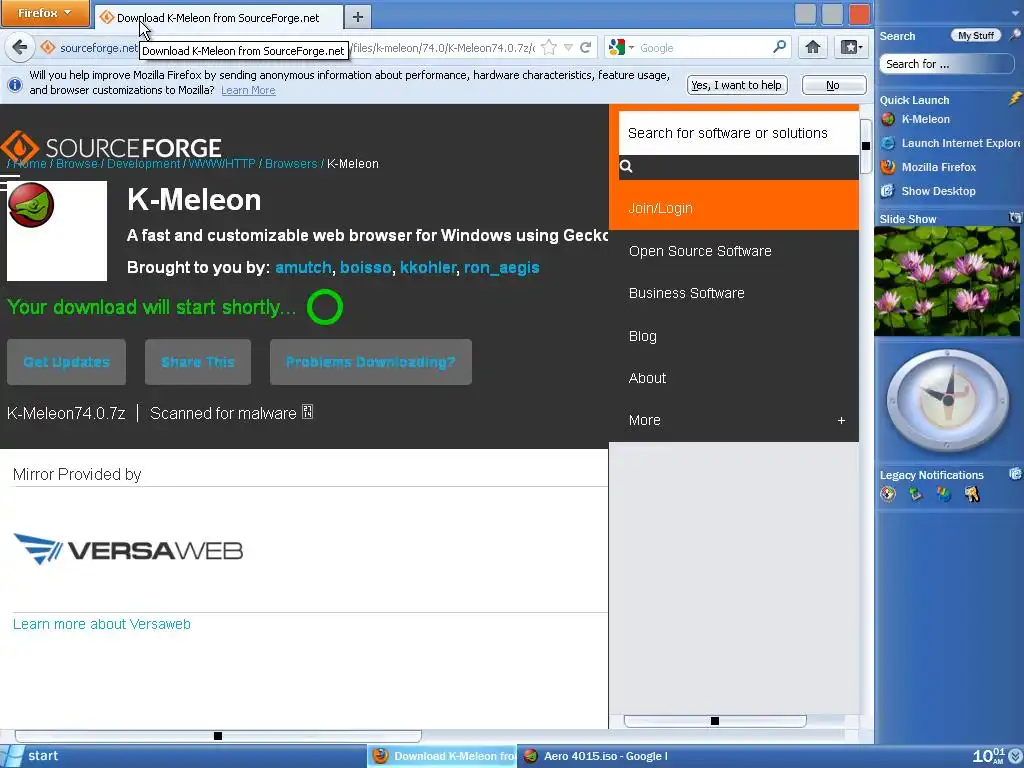Viewport: 1024px width, 768px height.
Task: Click the main horizontal scrollbar thumb
Action: (x=218, y=736)
